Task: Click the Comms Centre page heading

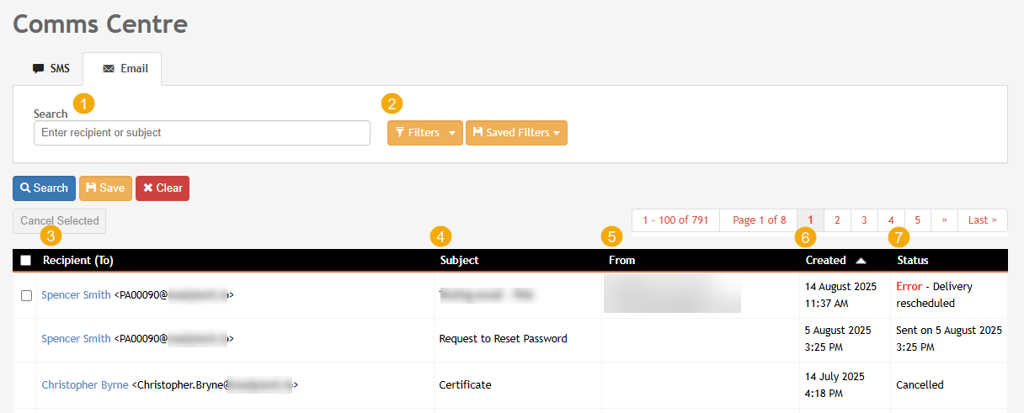Action: click(x=101, y=24)
